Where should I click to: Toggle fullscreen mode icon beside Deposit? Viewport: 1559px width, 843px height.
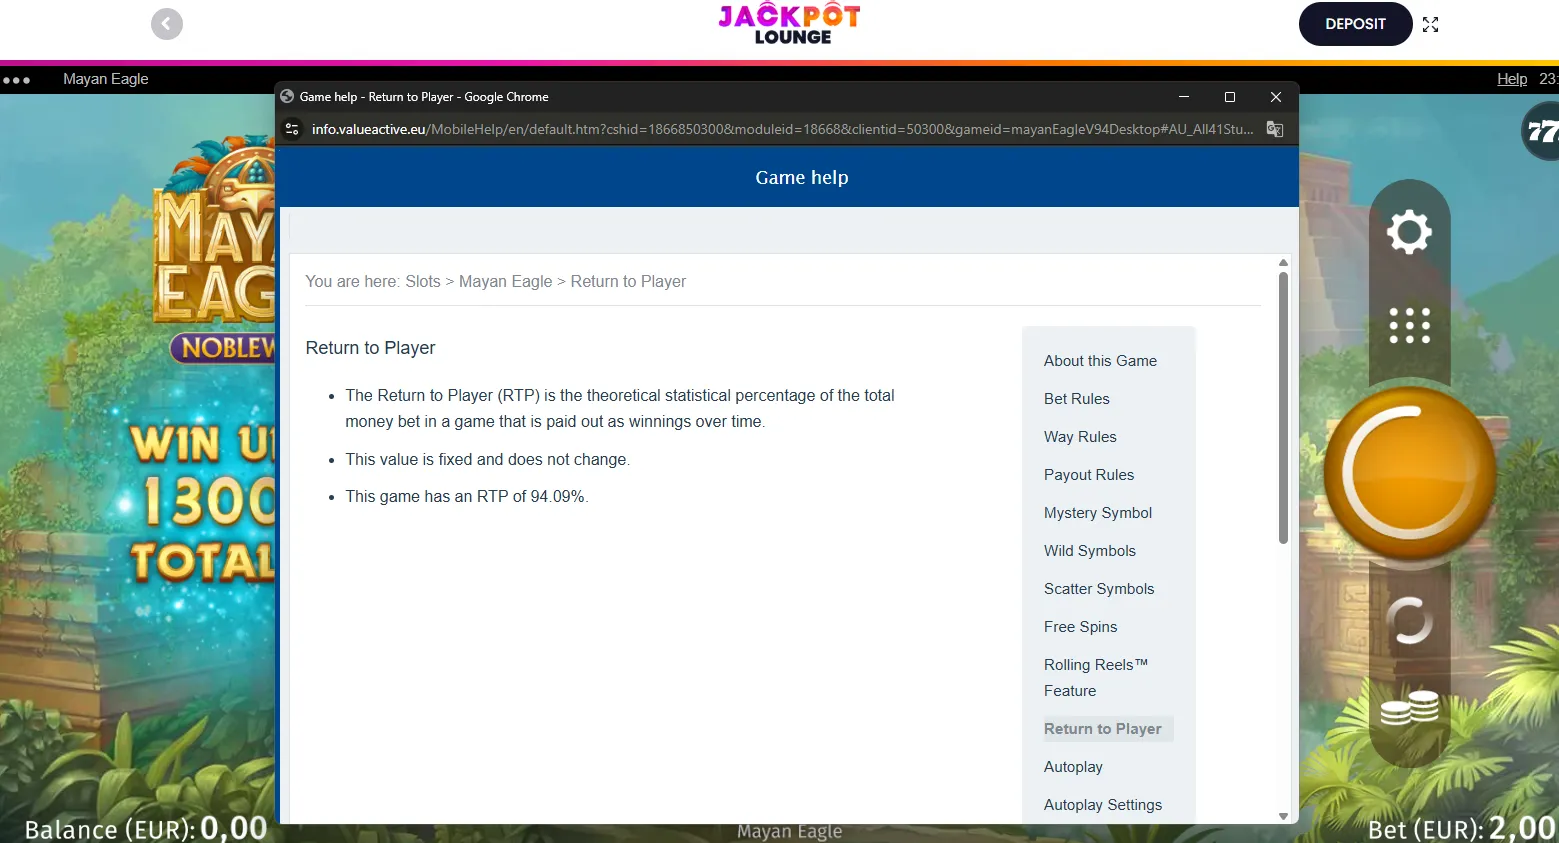1430,25
